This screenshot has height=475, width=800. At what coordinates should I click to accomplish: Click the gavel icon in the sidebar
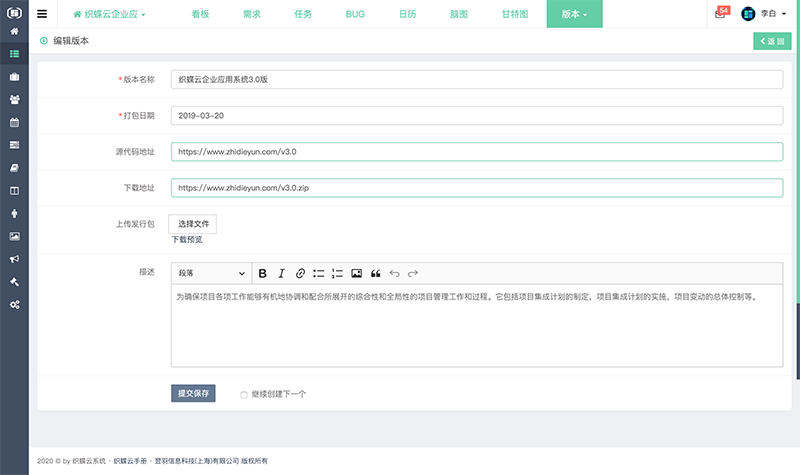pyautogui.click(x=14, y=282)
